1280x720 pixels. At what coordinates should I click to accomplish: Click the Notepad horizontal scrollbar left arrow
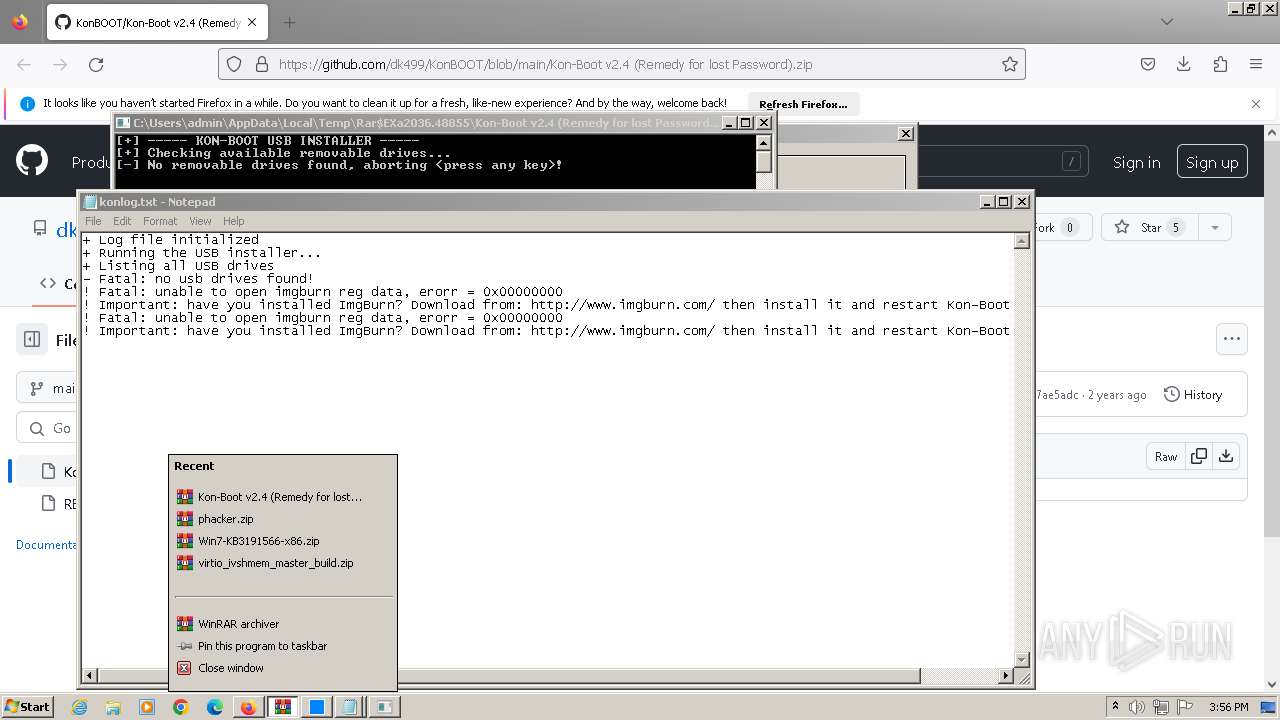[90, 676]
